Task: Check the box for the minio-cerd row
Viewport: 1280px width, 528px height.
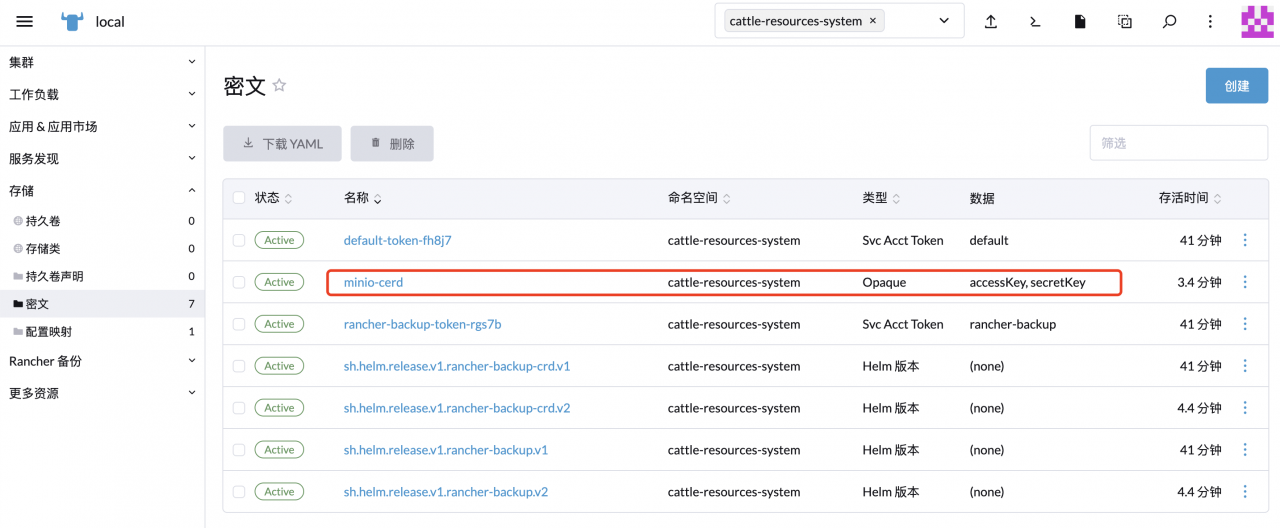Action: pos(239,282)
